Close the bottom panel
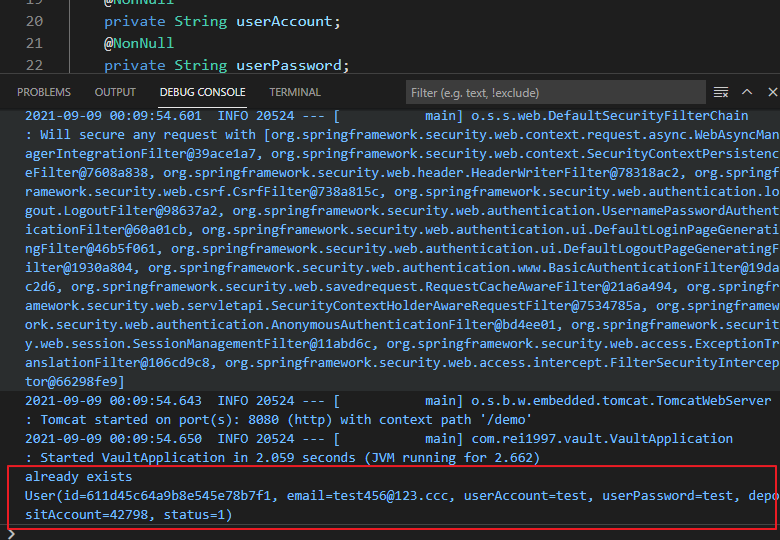This screenshot has height=540, width=780. [773, 92]
